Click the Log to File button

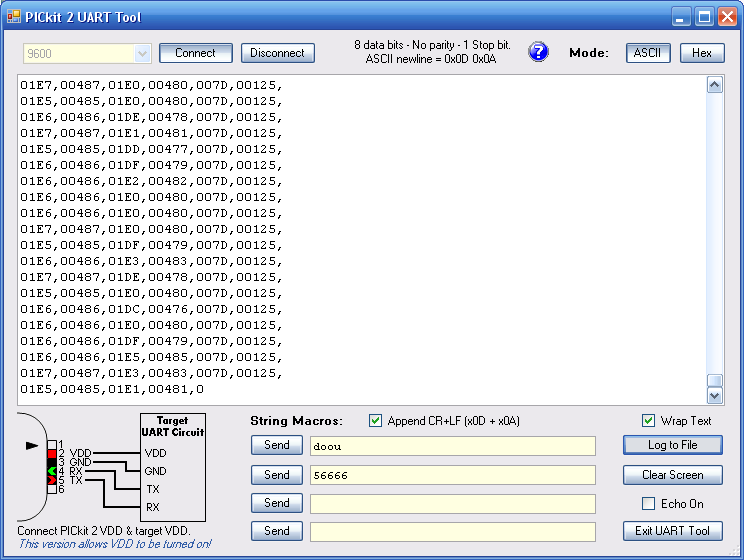(672, 445)
